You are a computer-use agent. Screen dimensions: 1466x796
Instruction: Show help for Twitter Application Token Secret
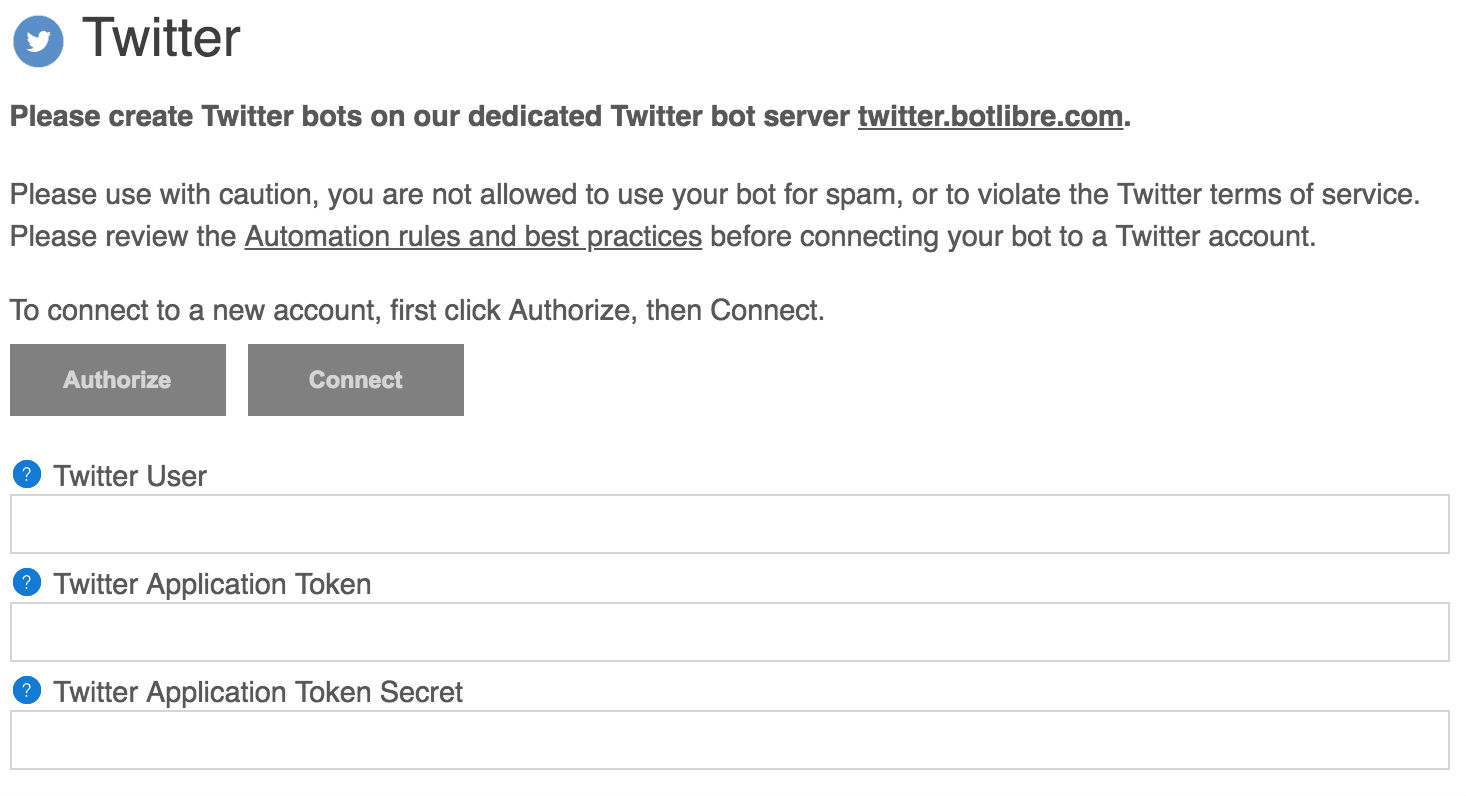27,691
